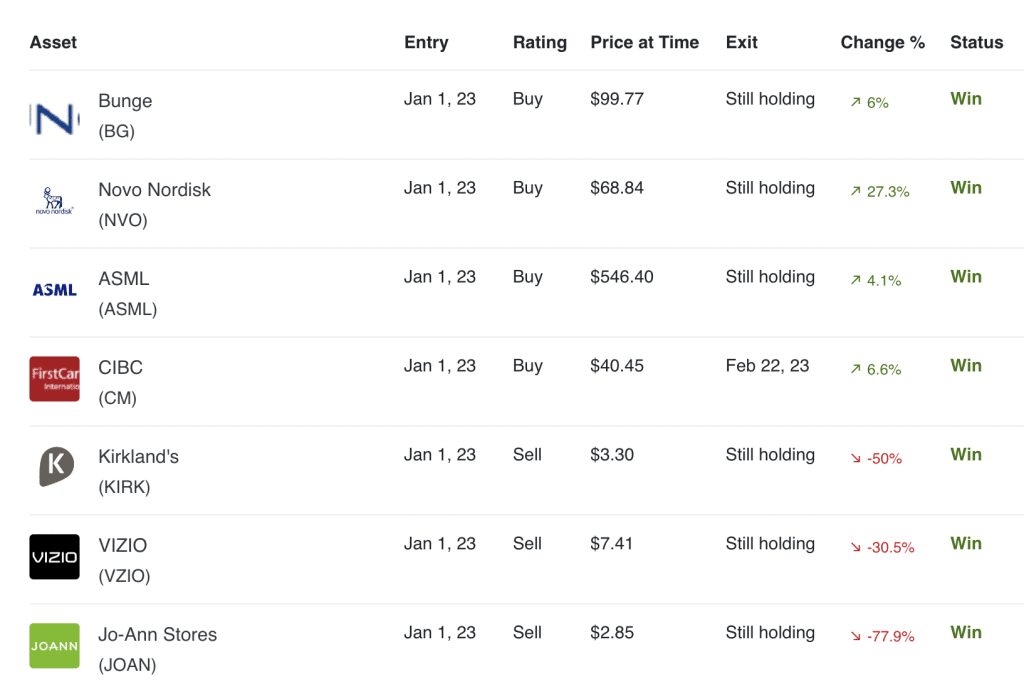Click the Price at Time header
This screenshot has width=1024, height=689.
(x=644, y=42)
